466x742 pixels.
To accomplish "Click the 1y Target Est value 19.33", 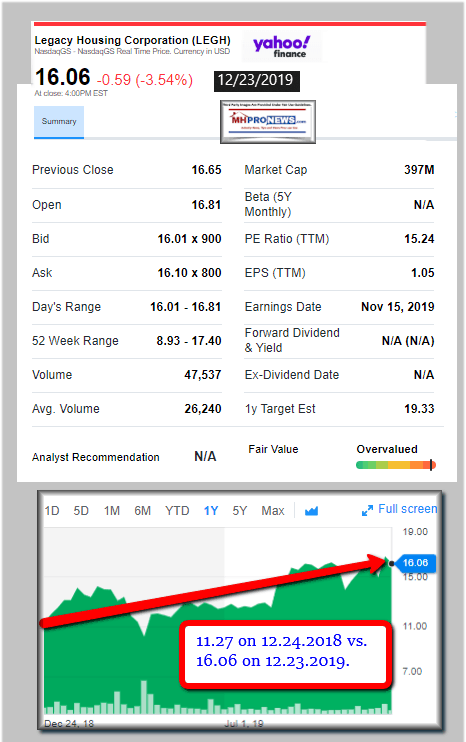I will coord(419,409).
